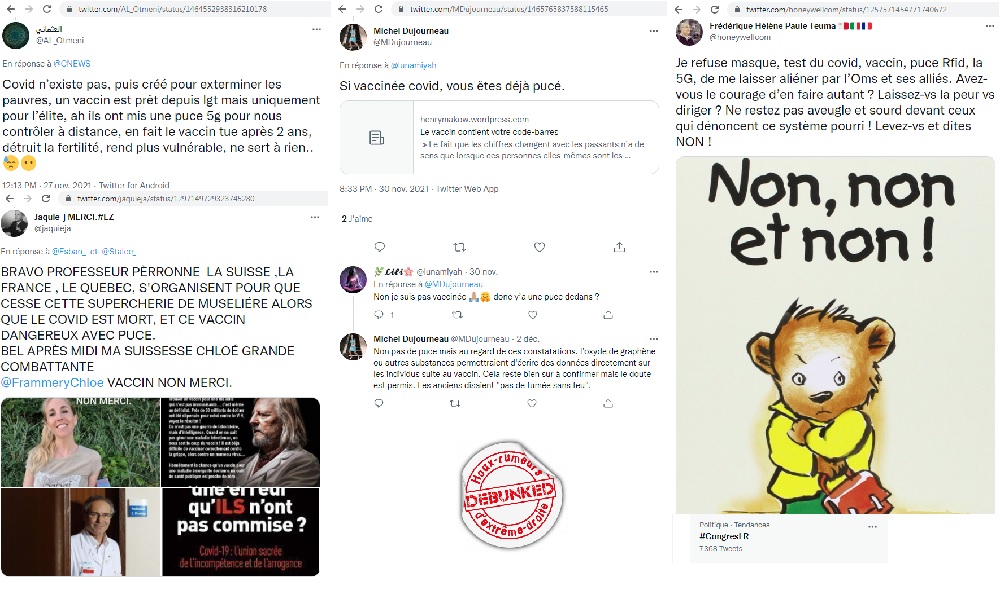This screenshot has height=590, width=1000.
Task: Open the 'Non, non et non!' bear image
Action: [835, 335]
